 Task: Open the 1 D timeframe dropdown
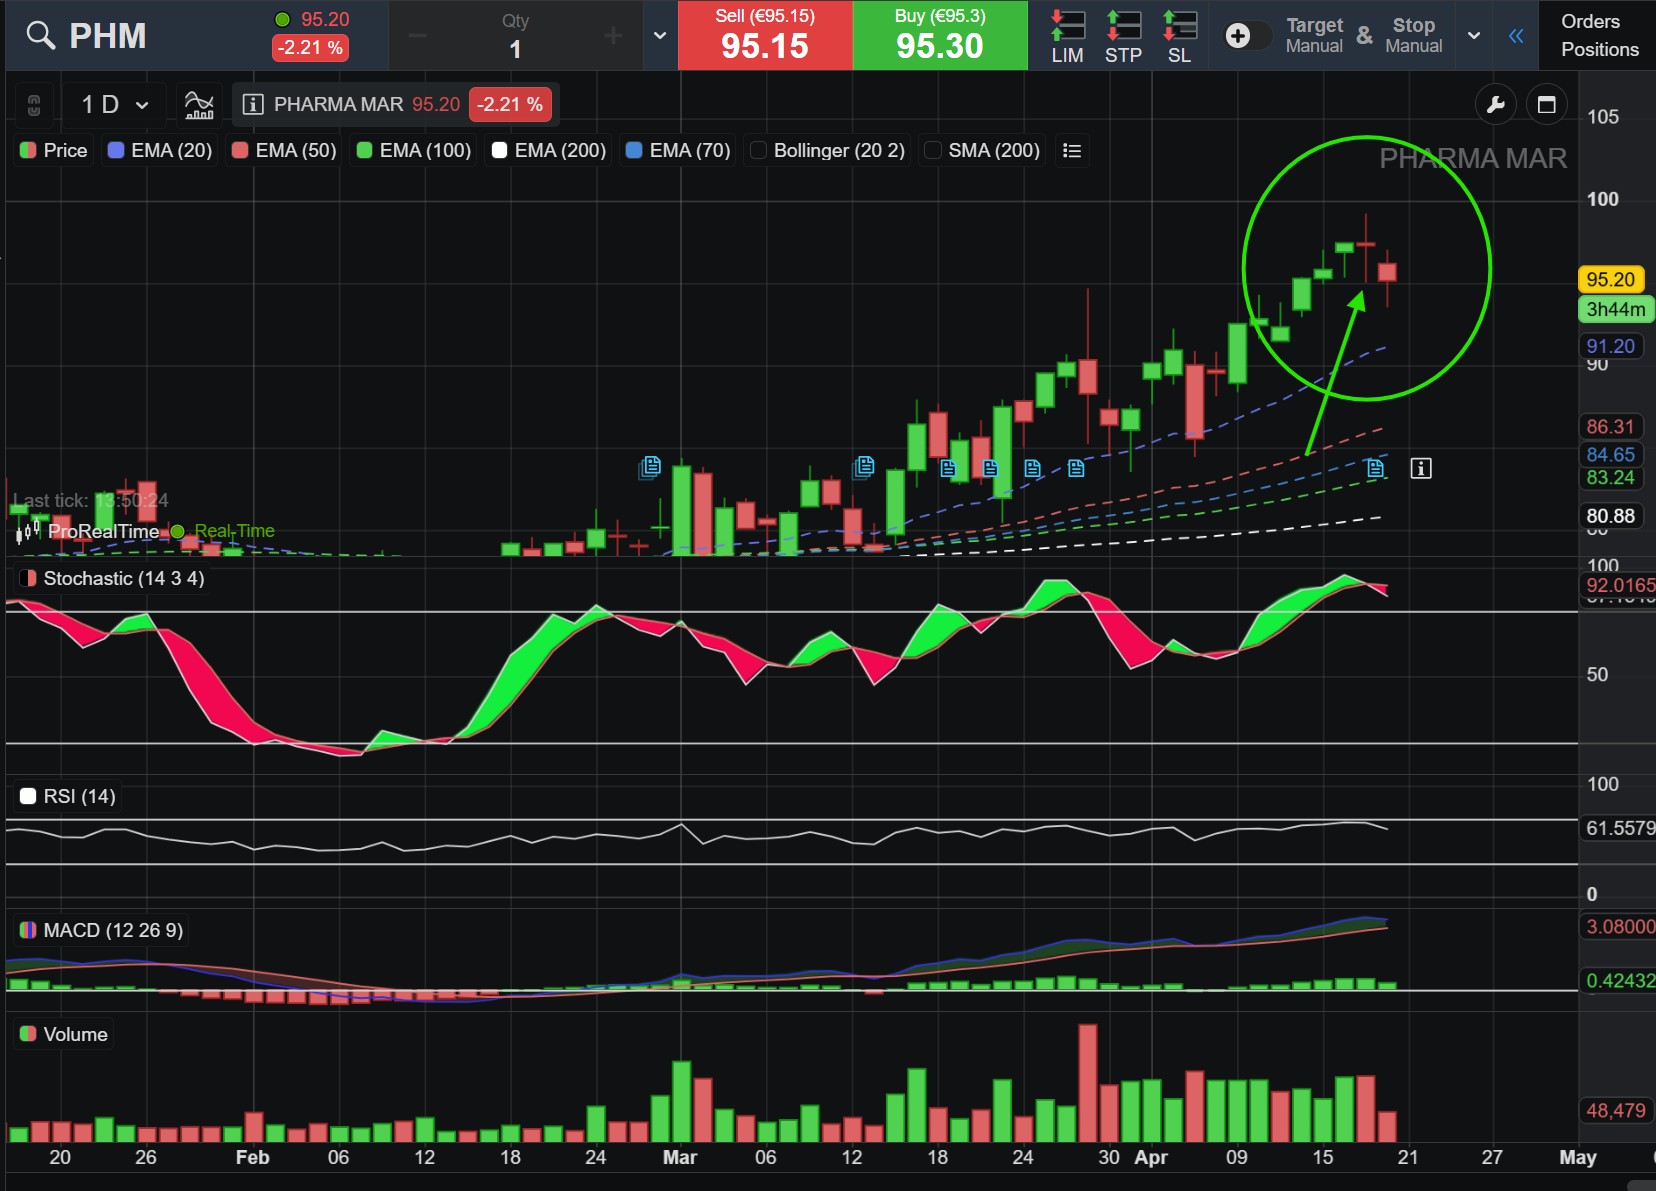tap(115, 105)
